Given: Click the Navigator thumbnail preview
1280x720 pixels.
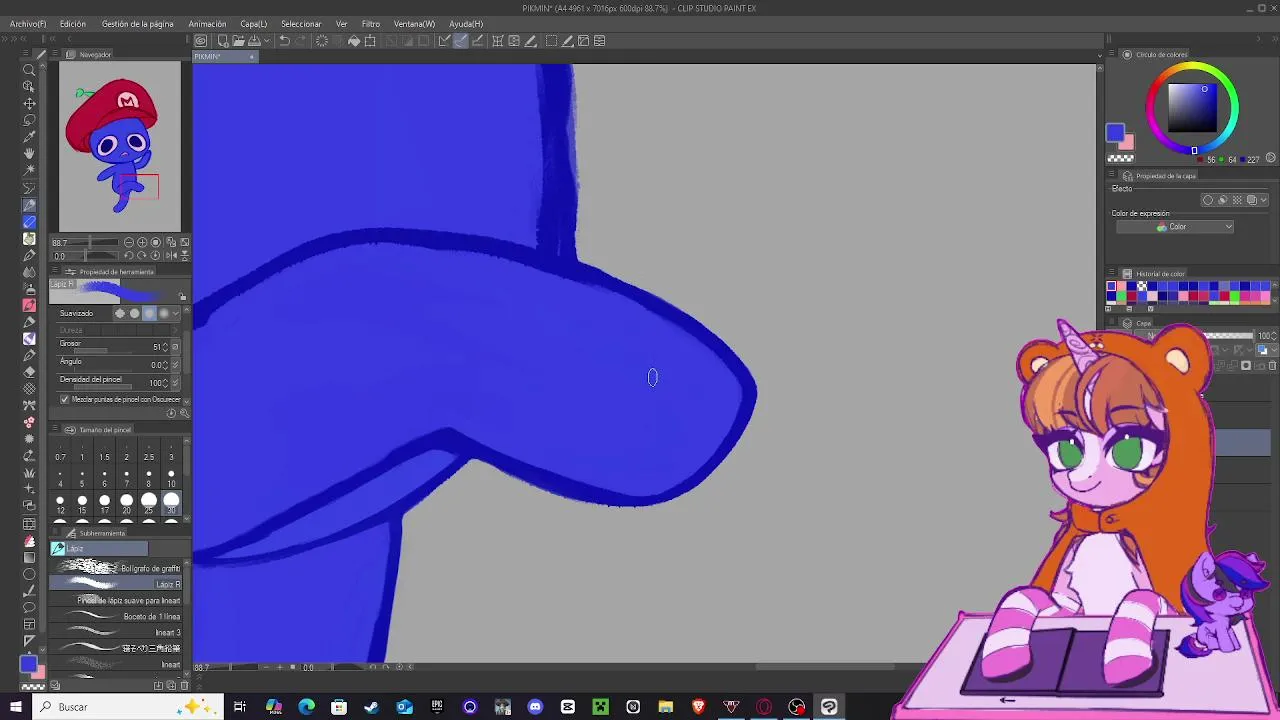Looking at the screenshot, I should coord(120,147).
